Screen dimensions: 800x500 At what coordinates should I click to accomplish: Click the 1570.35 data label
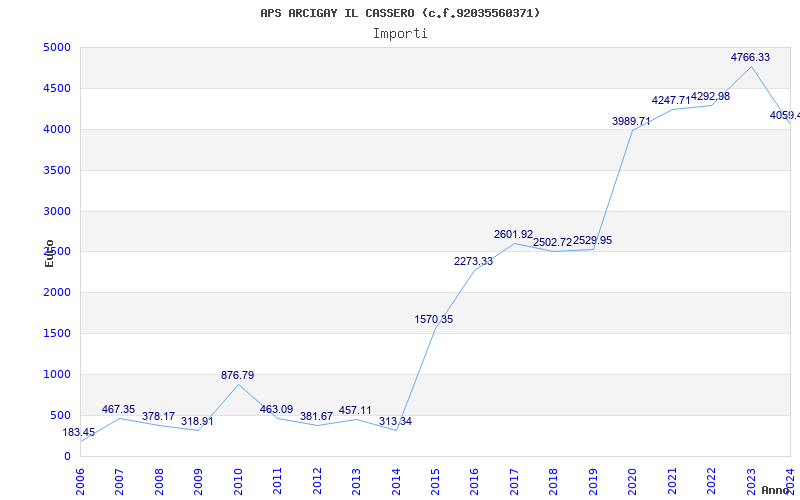(x=434, y=319)
